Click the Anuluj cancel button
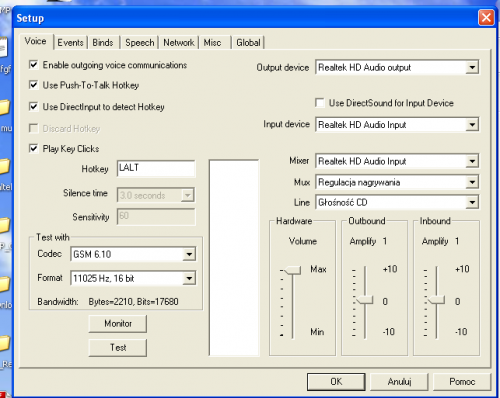 pos(399,381)
